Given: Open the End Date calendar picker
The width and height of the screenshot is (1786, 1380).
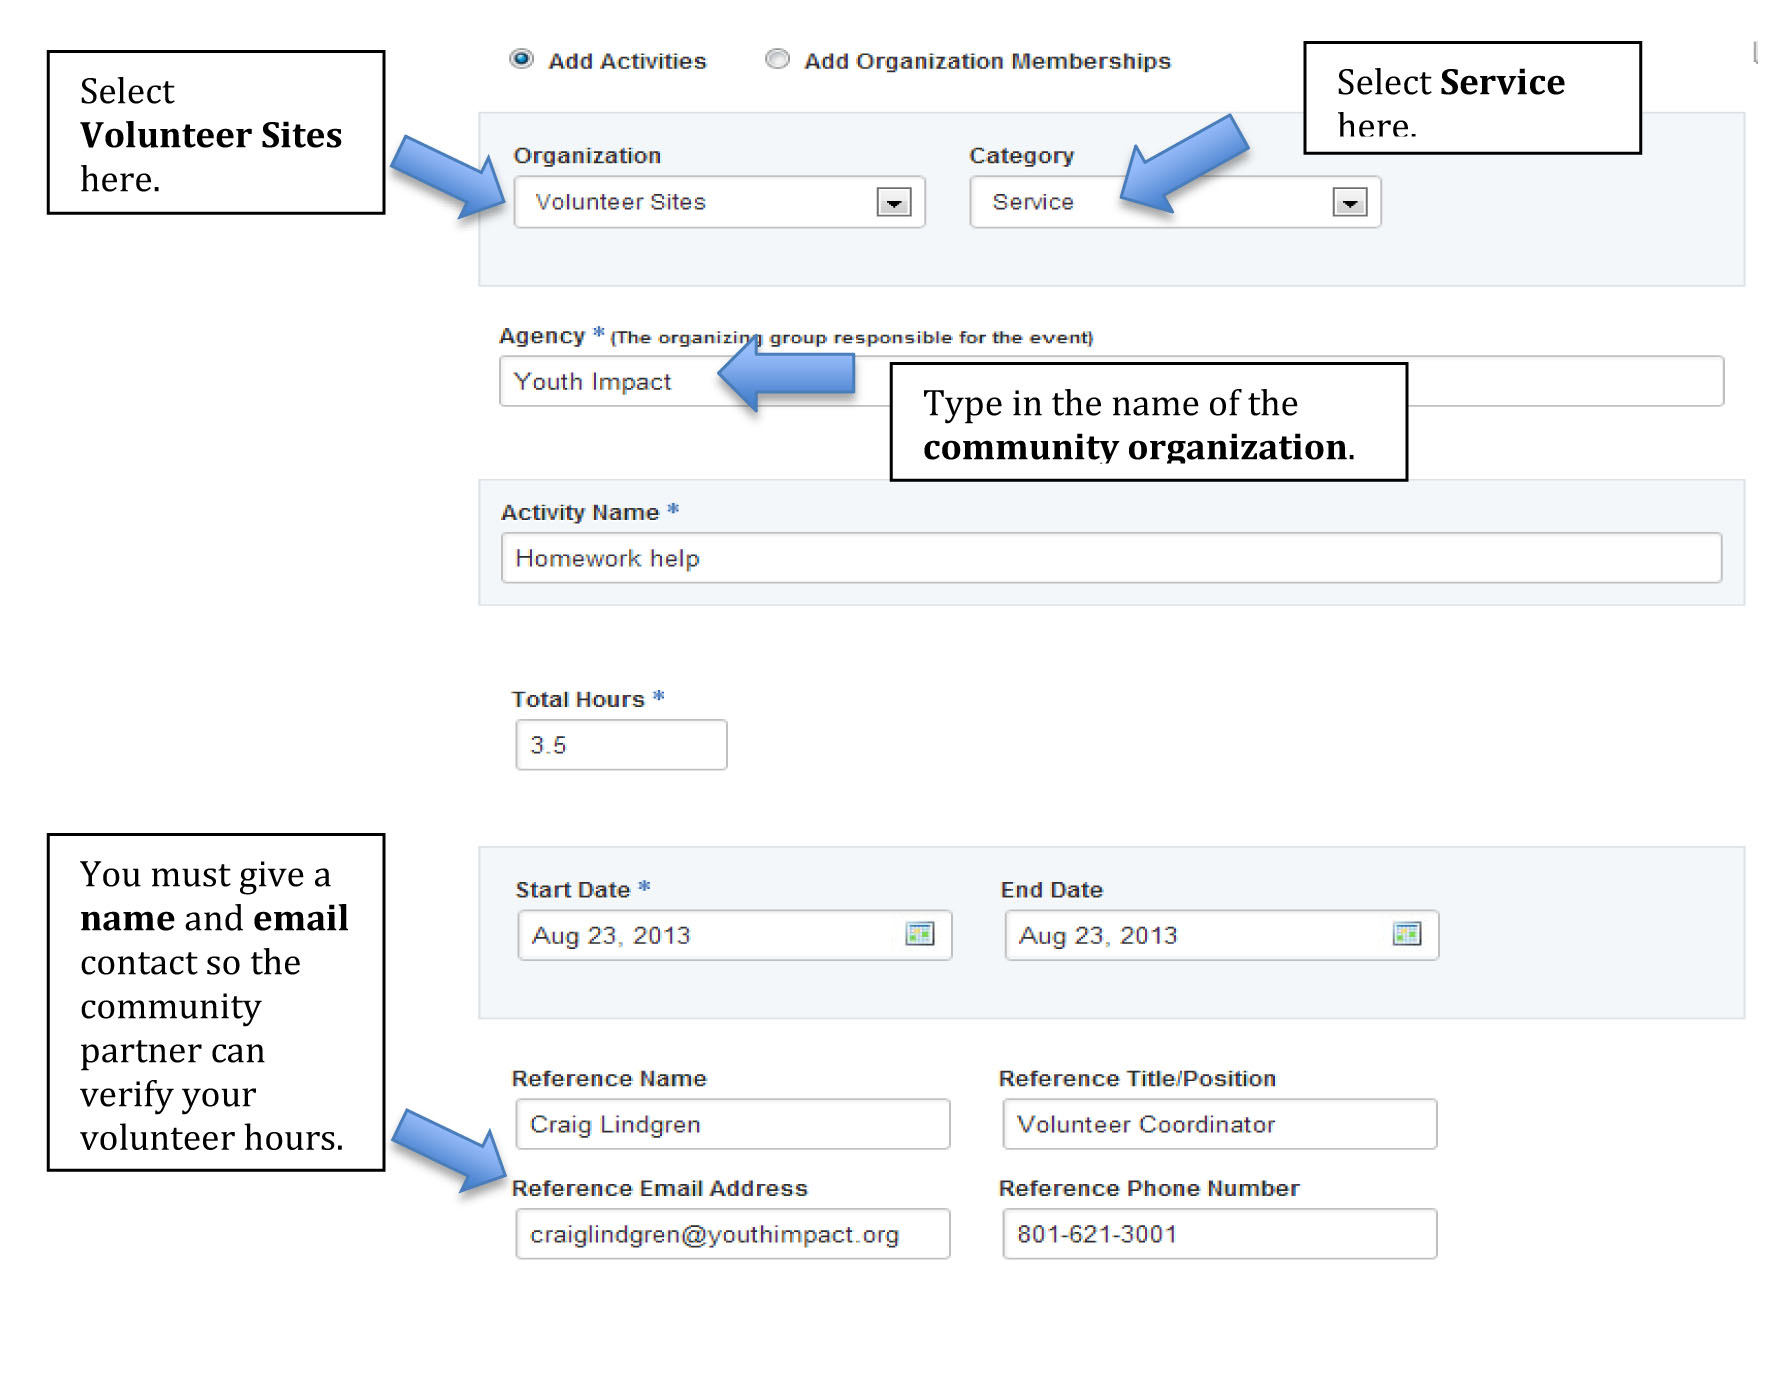Looking at the screenshot, I should point(1406,934).
